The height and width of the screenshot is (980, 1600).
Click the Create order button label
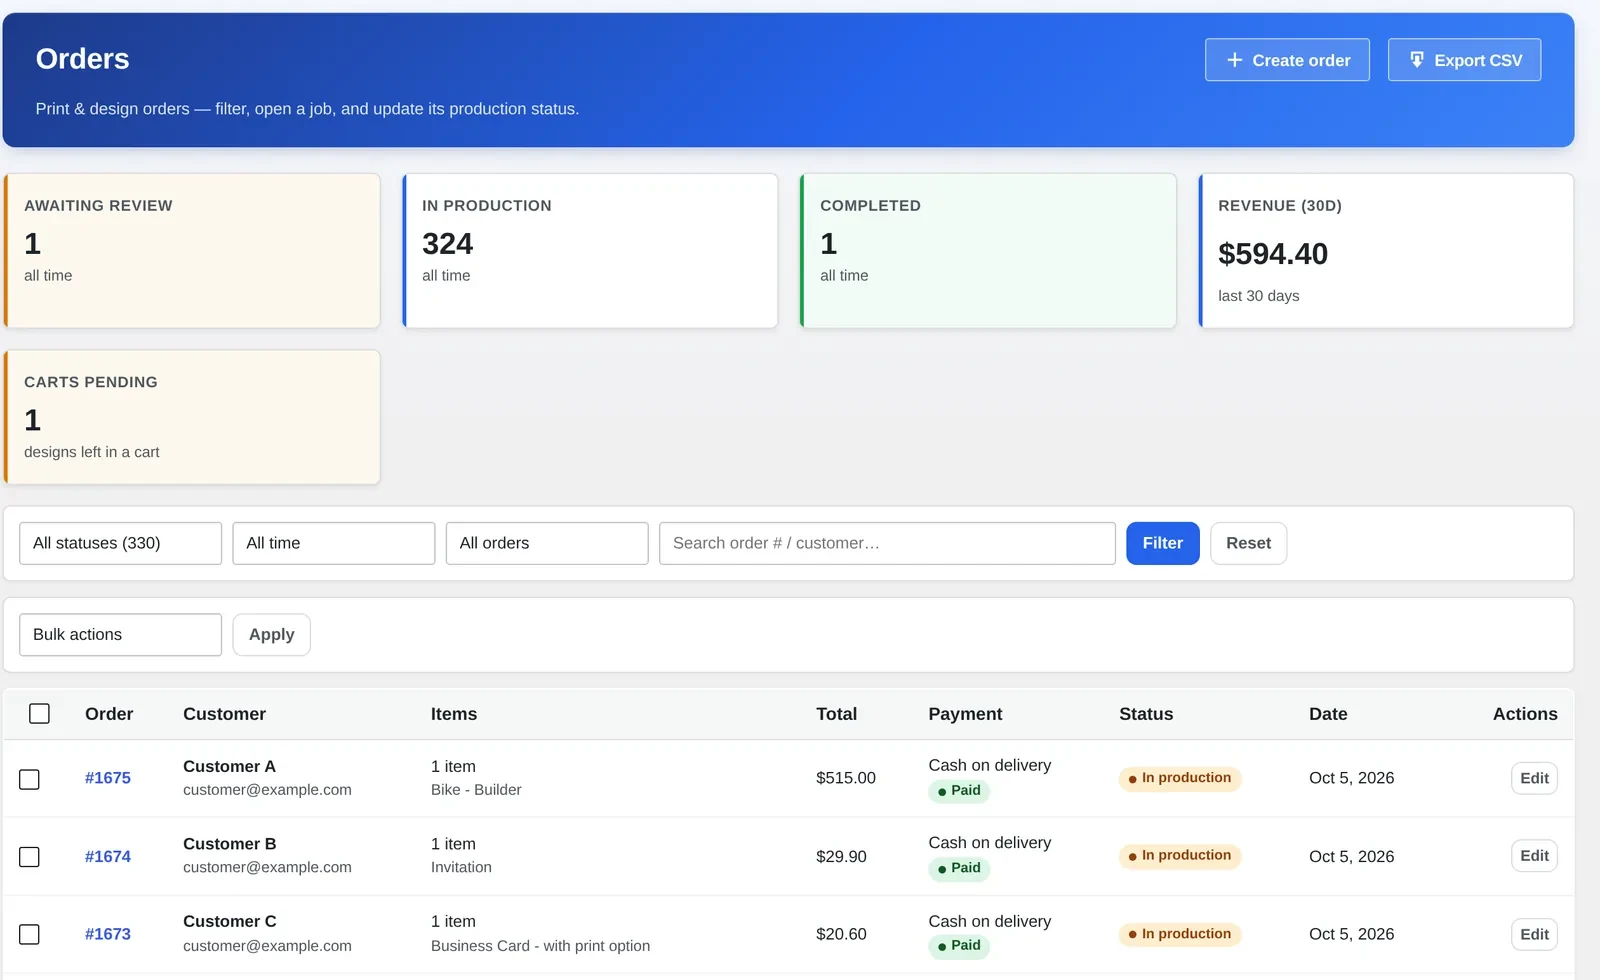point(1301,60)
